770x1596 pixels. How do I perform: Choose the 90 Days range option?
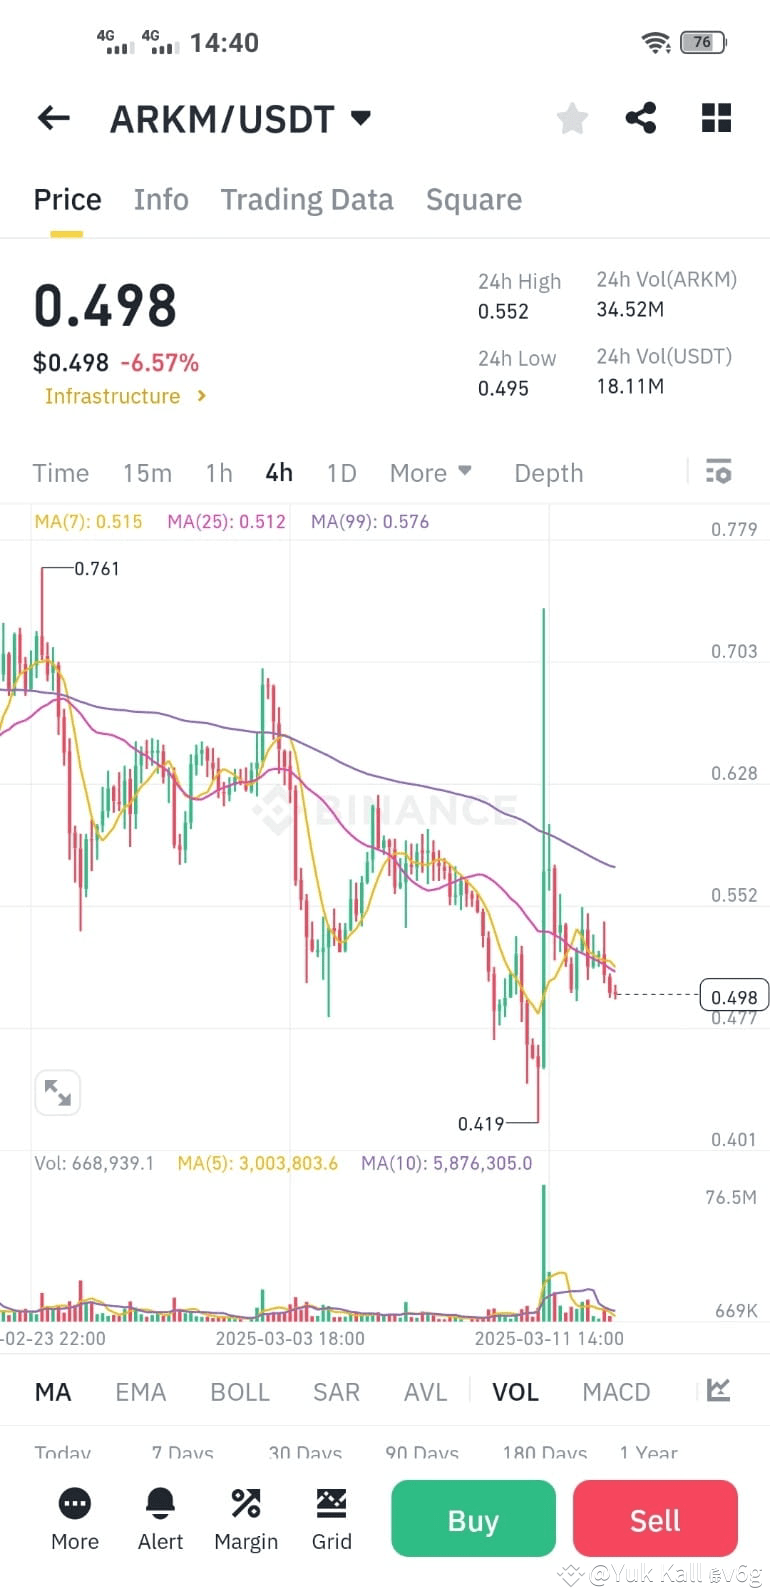[x=421, y=1454]
